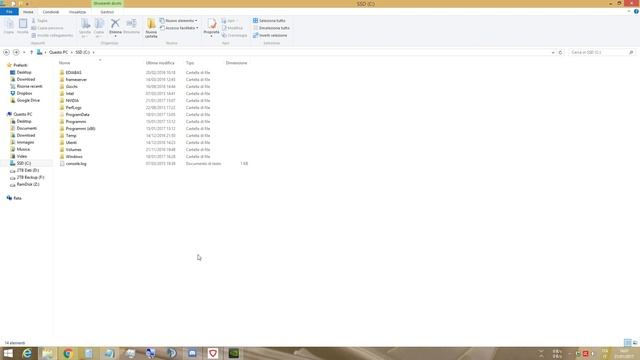Switch to the Gestisci ribbon tab
The width and height of the screenshot is (640, 360).
(x=107, y=12)
